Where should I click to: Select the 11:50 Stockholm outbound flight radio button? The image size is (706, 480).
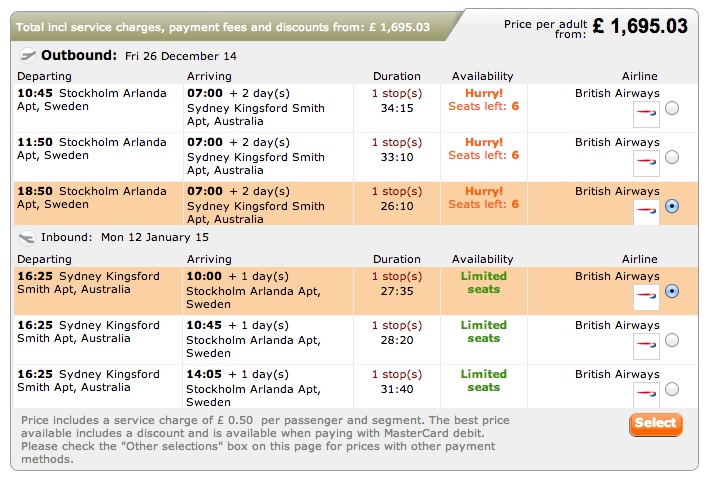click(672, 157)
